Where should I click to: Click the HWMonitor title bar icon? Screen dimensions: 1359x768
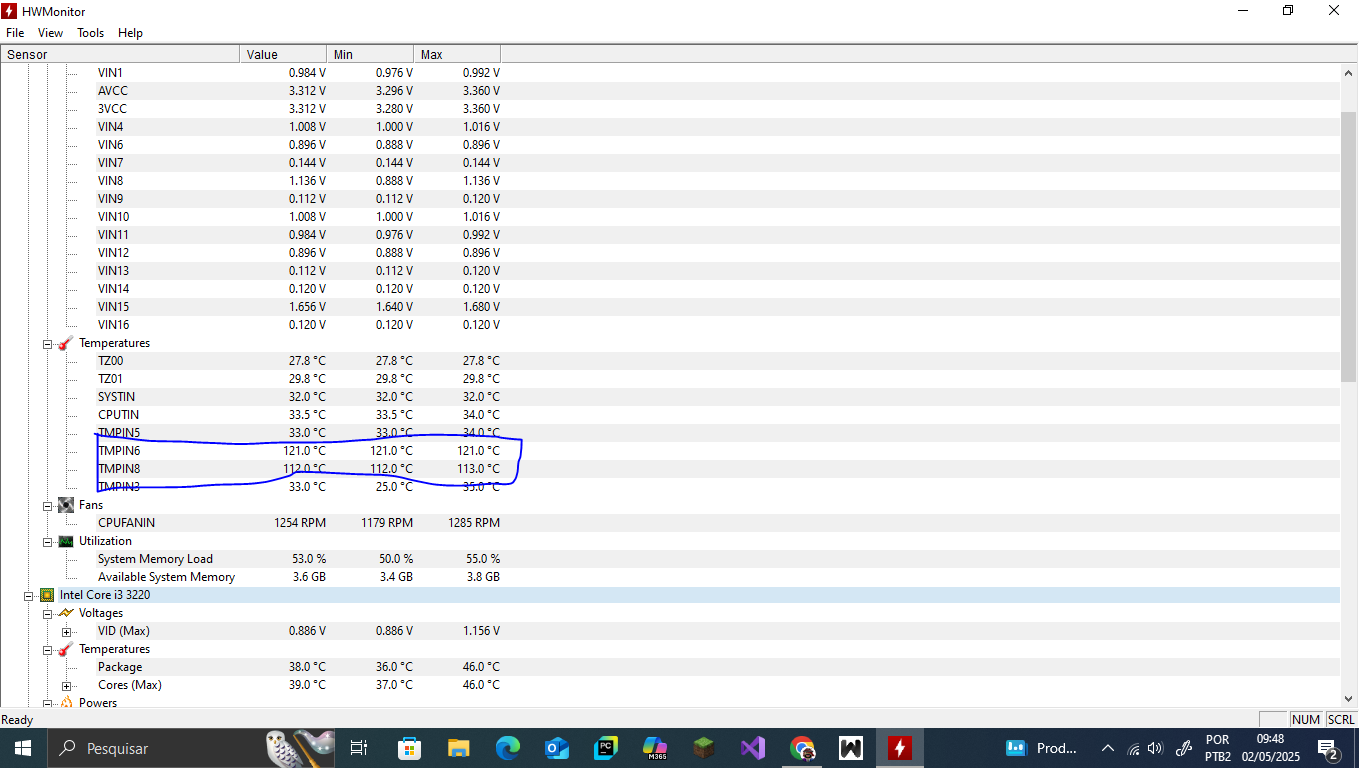coord(10,11)
